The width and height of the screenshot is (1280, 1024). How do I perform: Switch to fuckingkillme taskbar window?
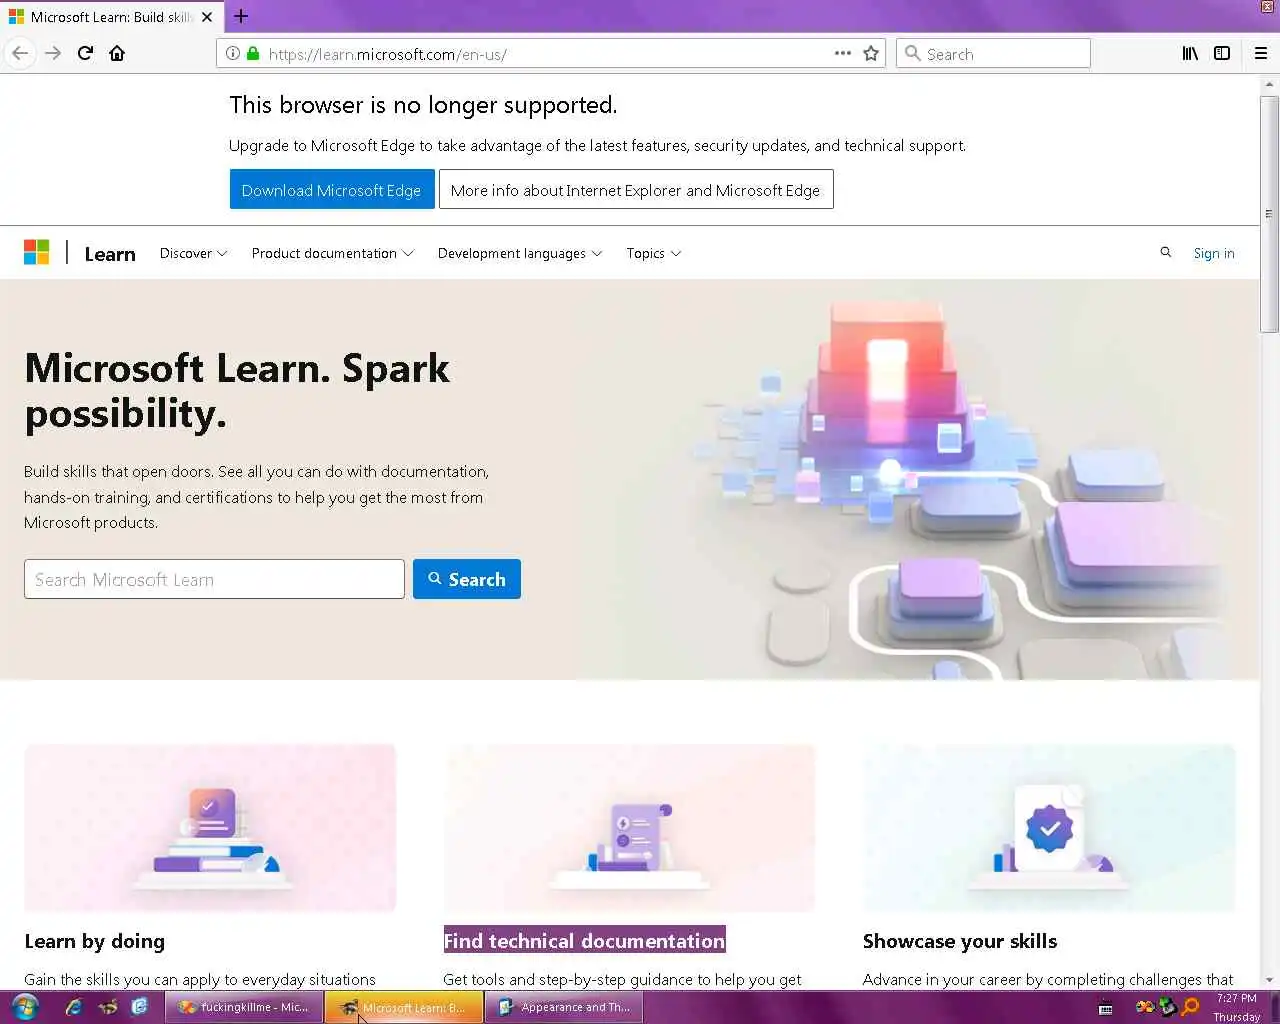(244, 1007)
